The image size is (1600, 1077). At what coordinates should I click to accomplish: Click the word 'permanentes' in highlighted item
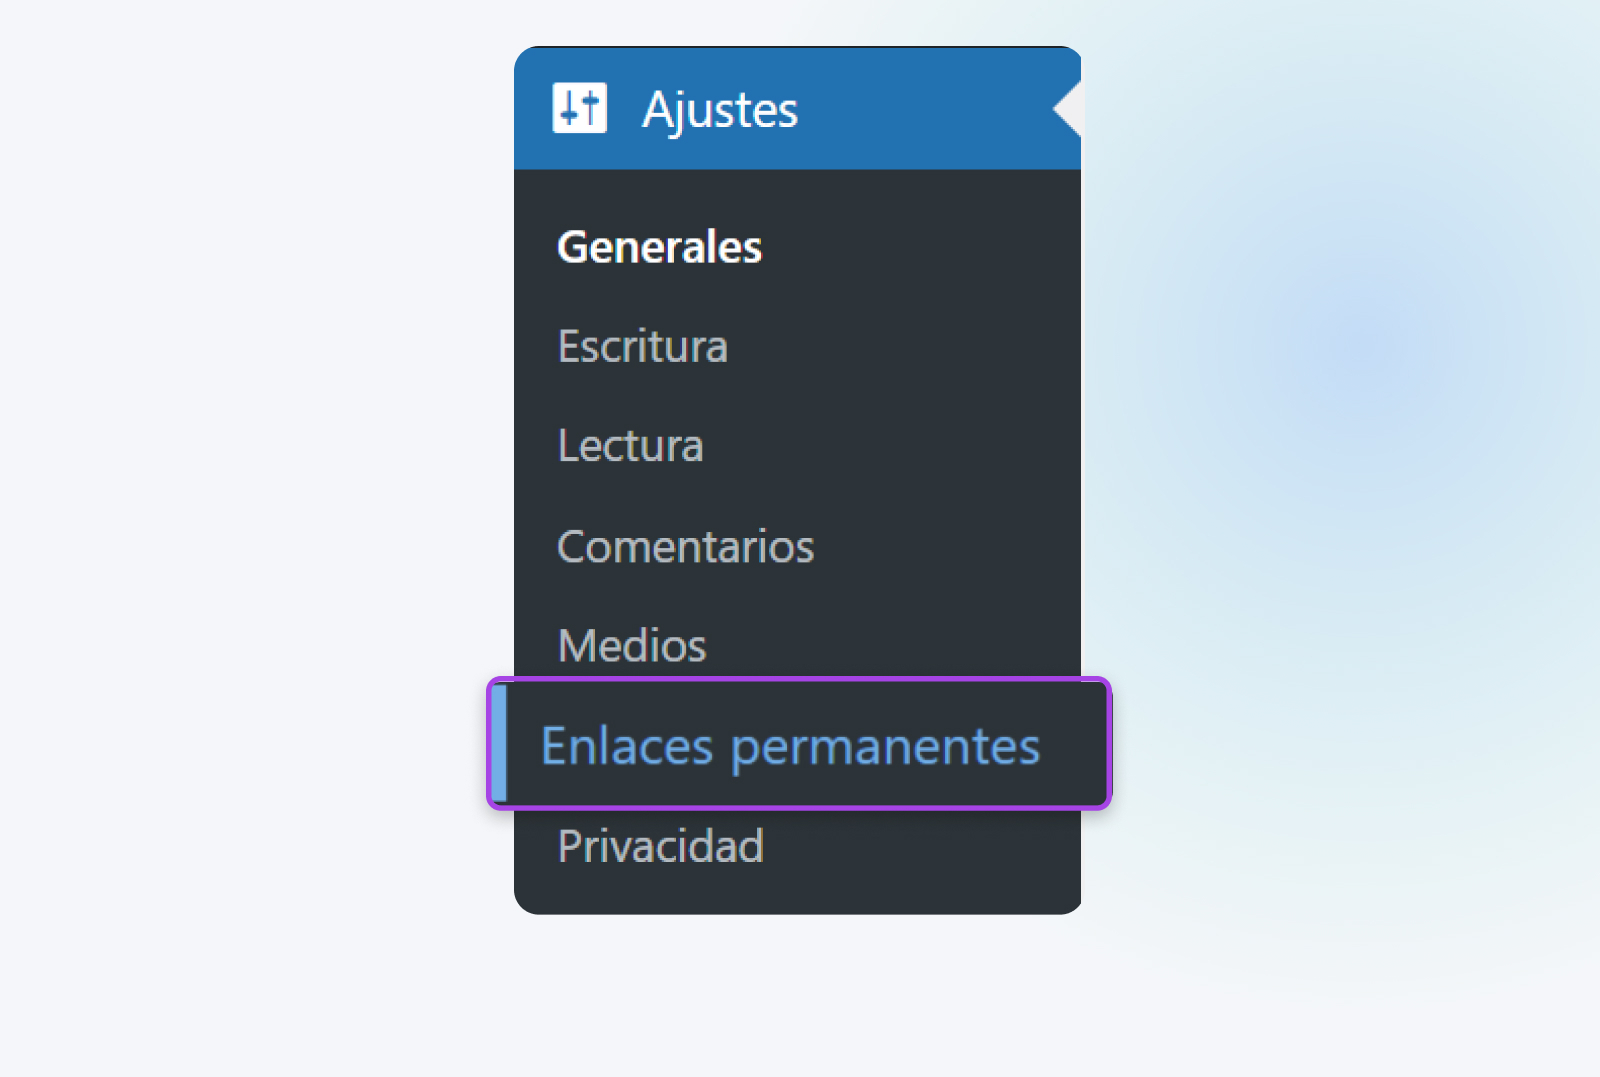coord(885,748)
